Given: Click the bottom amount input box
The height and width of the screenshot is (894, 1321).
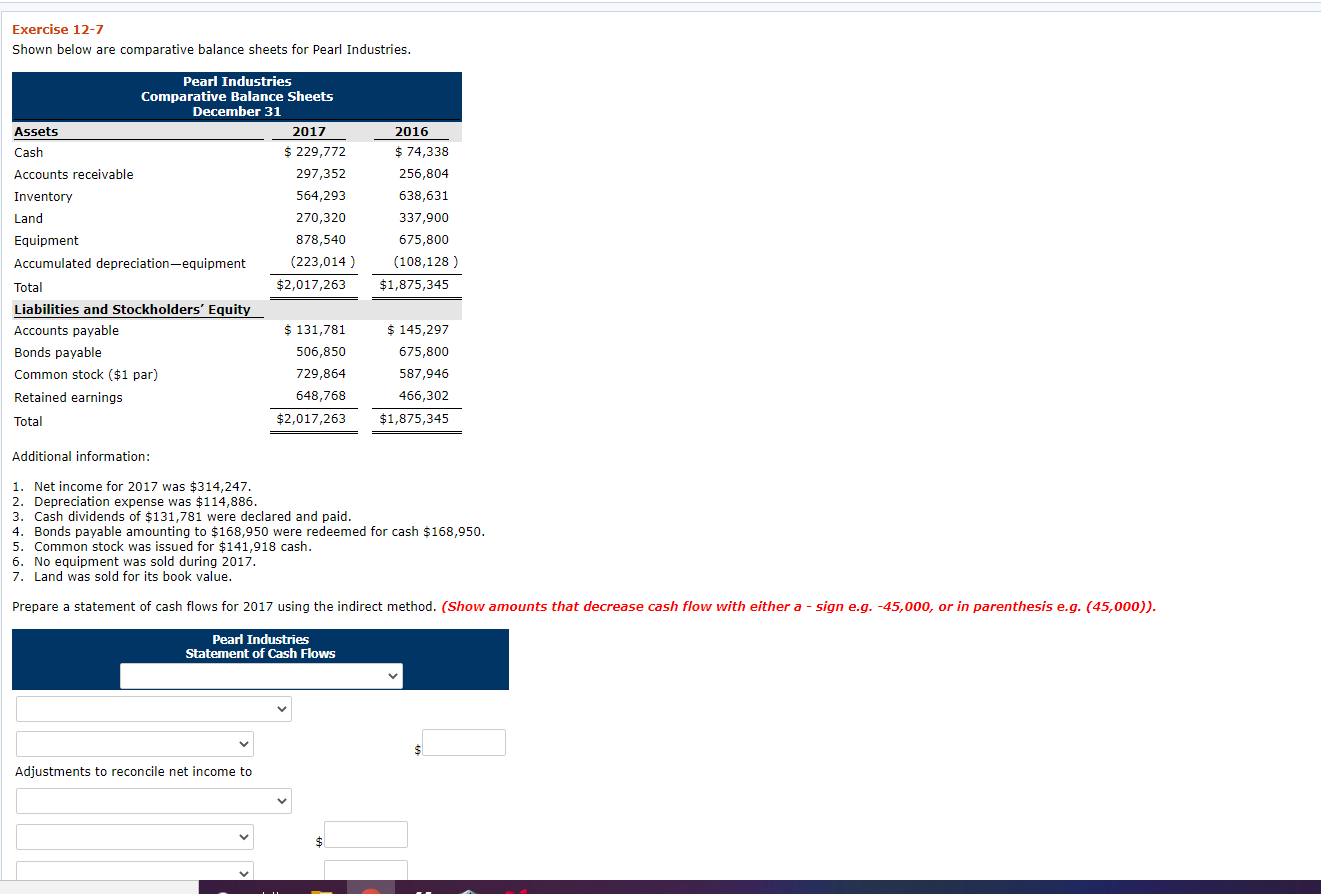Looking at the screenshot, I should pyautogui.click(x=365, y=869).
